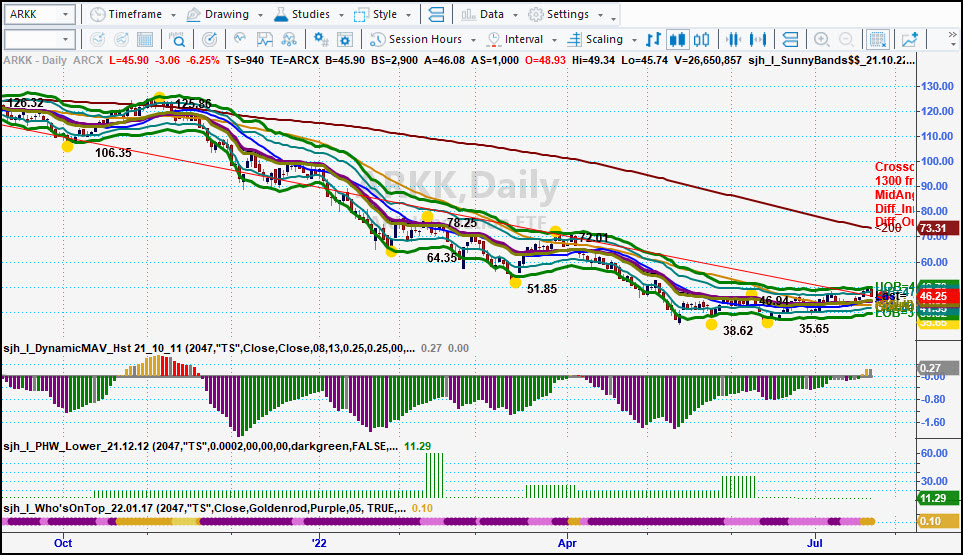Screen dimensions: 963x555
Task: Click the 38.62 swing low label
Action: pyautogui.click(x=738, y=331)
